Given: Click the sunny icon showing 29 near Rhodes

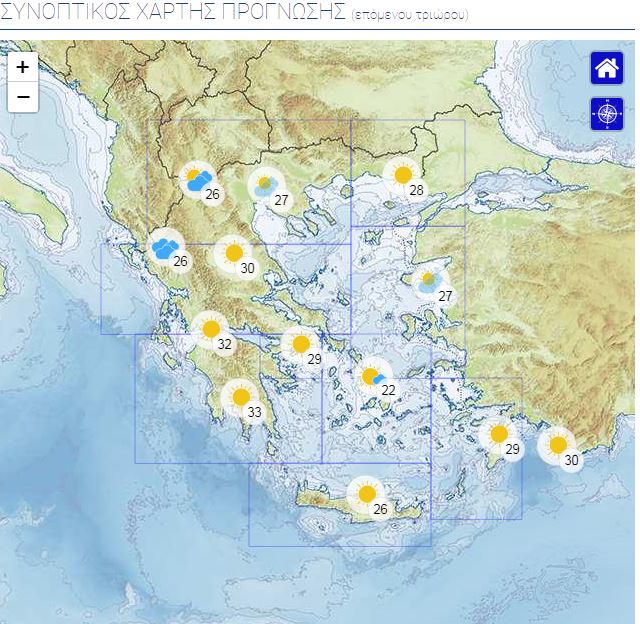Looking at the screenshot, I should click(x=498, y=435).
